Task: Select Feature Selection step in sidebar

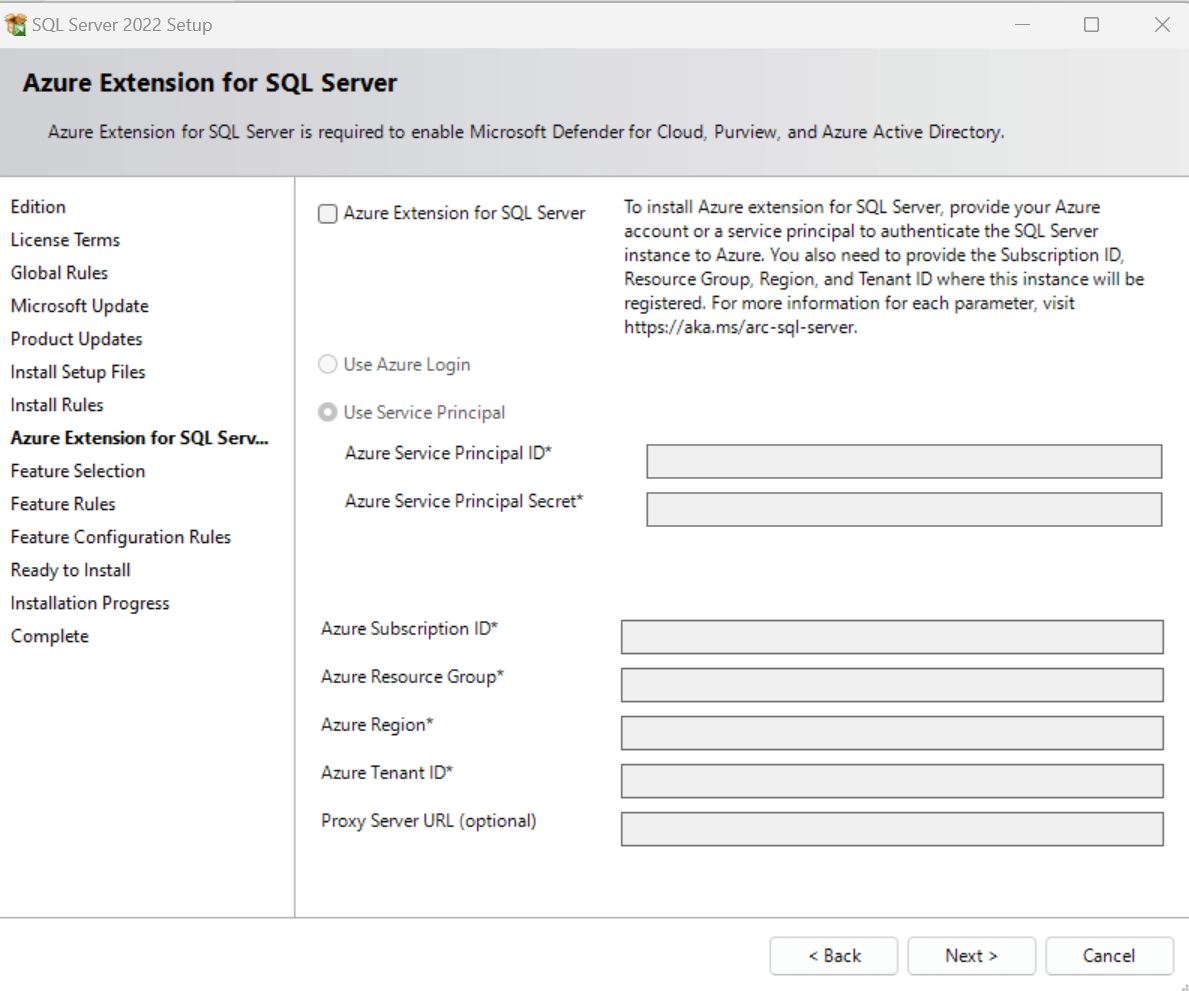Action: [x=78, y=471]
